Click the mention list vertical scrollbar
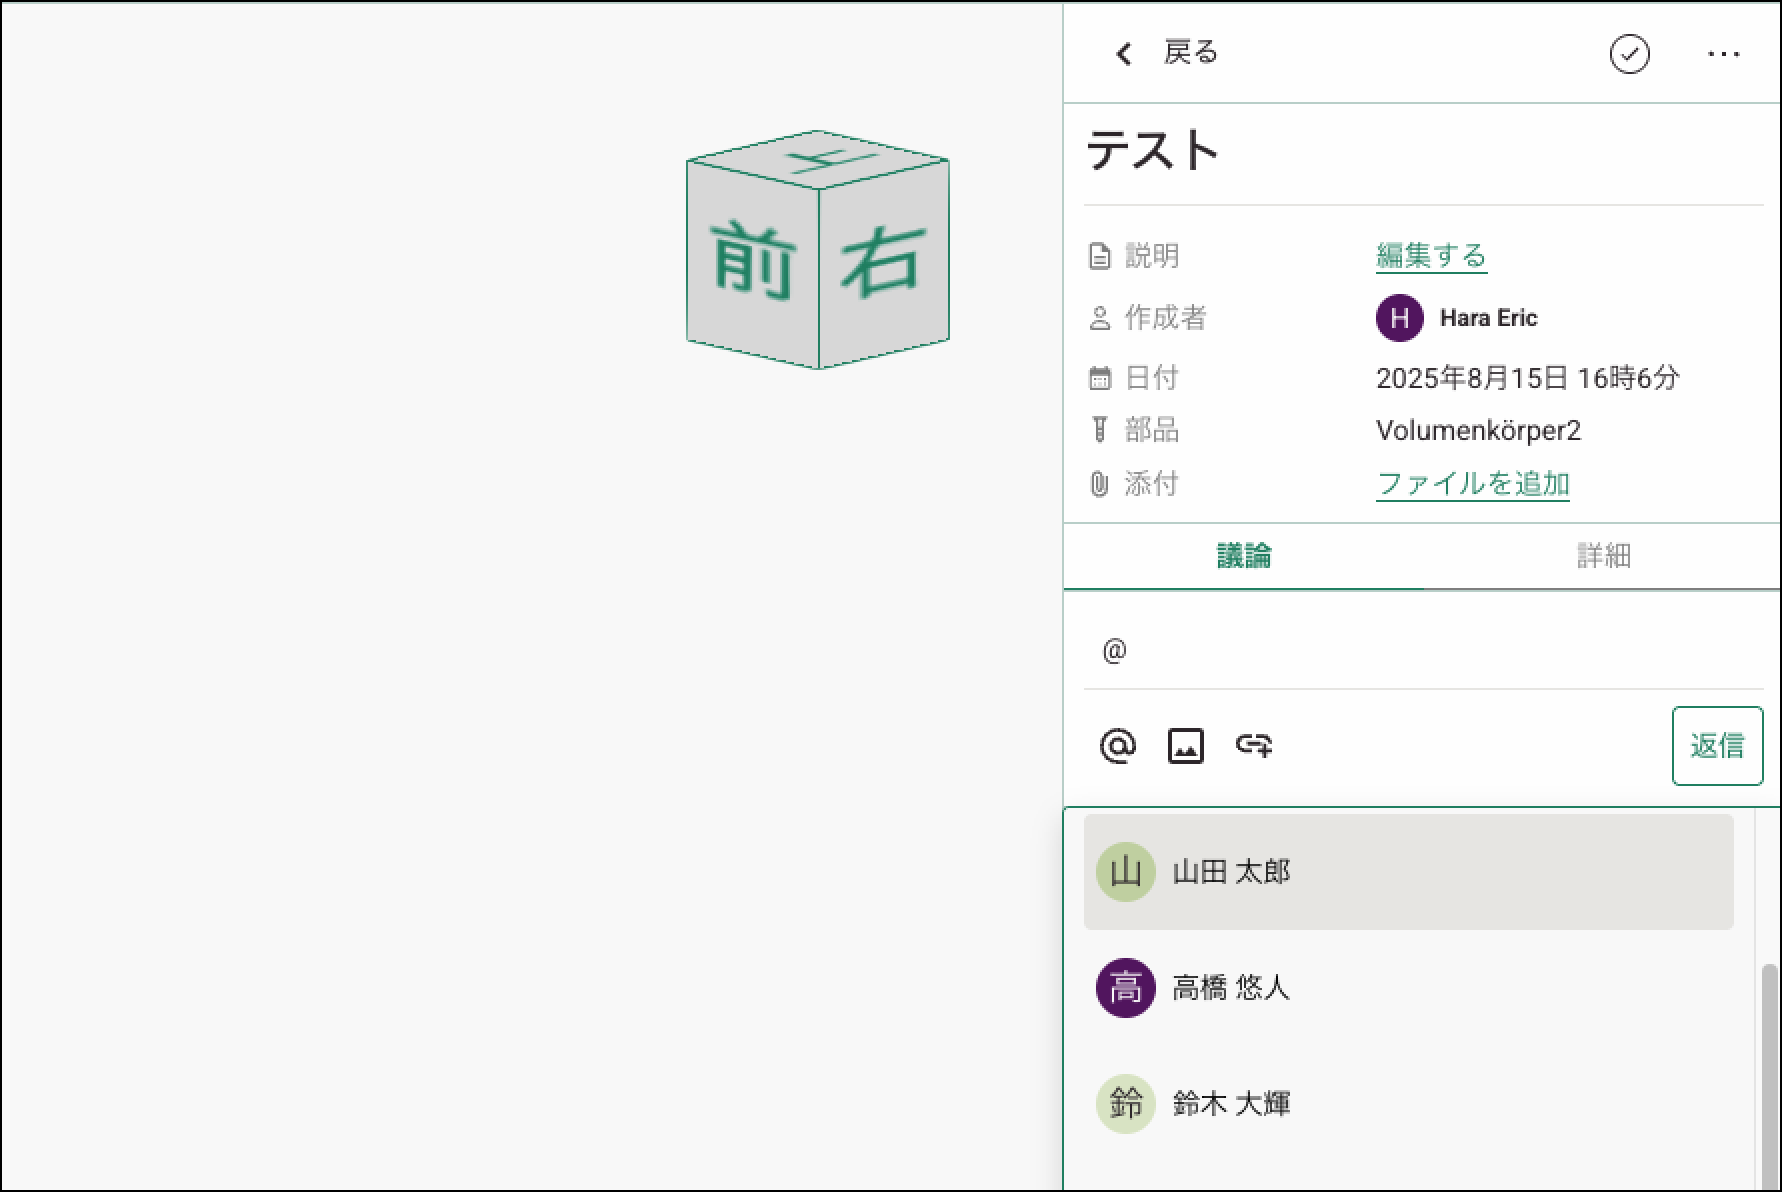This screenshot has width=1782, height=1192. pos(1769,1070)
